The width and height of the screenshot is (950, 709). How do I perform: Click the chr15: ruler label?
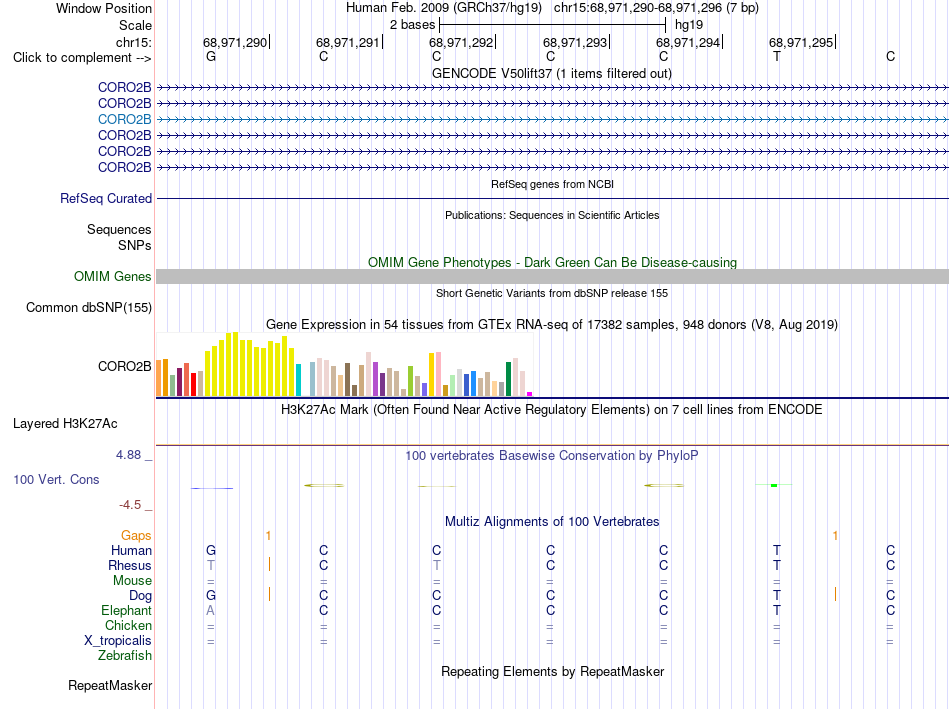(133, 42)
